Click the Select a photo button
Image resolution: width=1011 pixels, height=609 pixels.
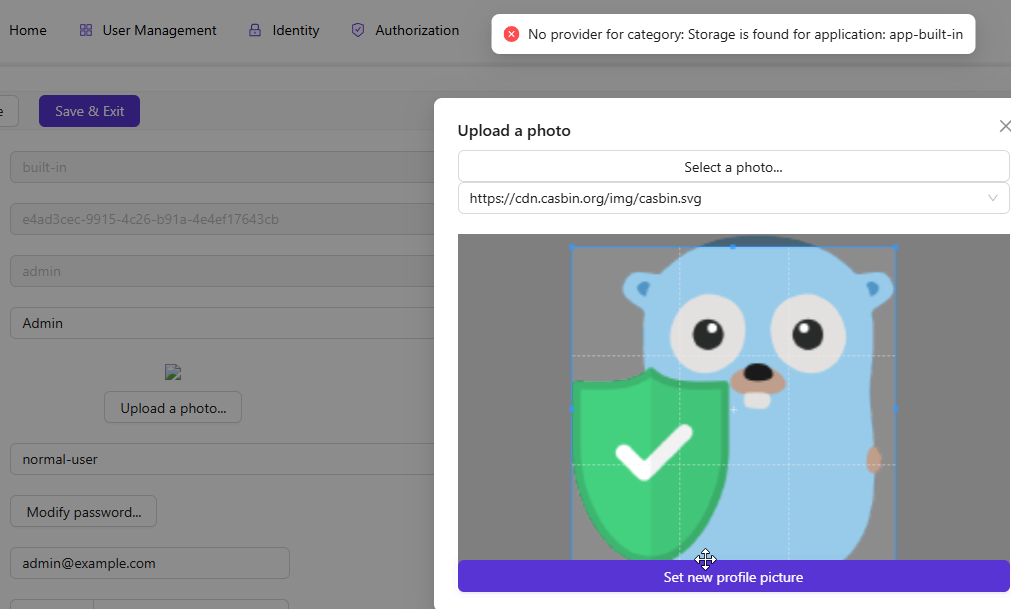point(733,167)
